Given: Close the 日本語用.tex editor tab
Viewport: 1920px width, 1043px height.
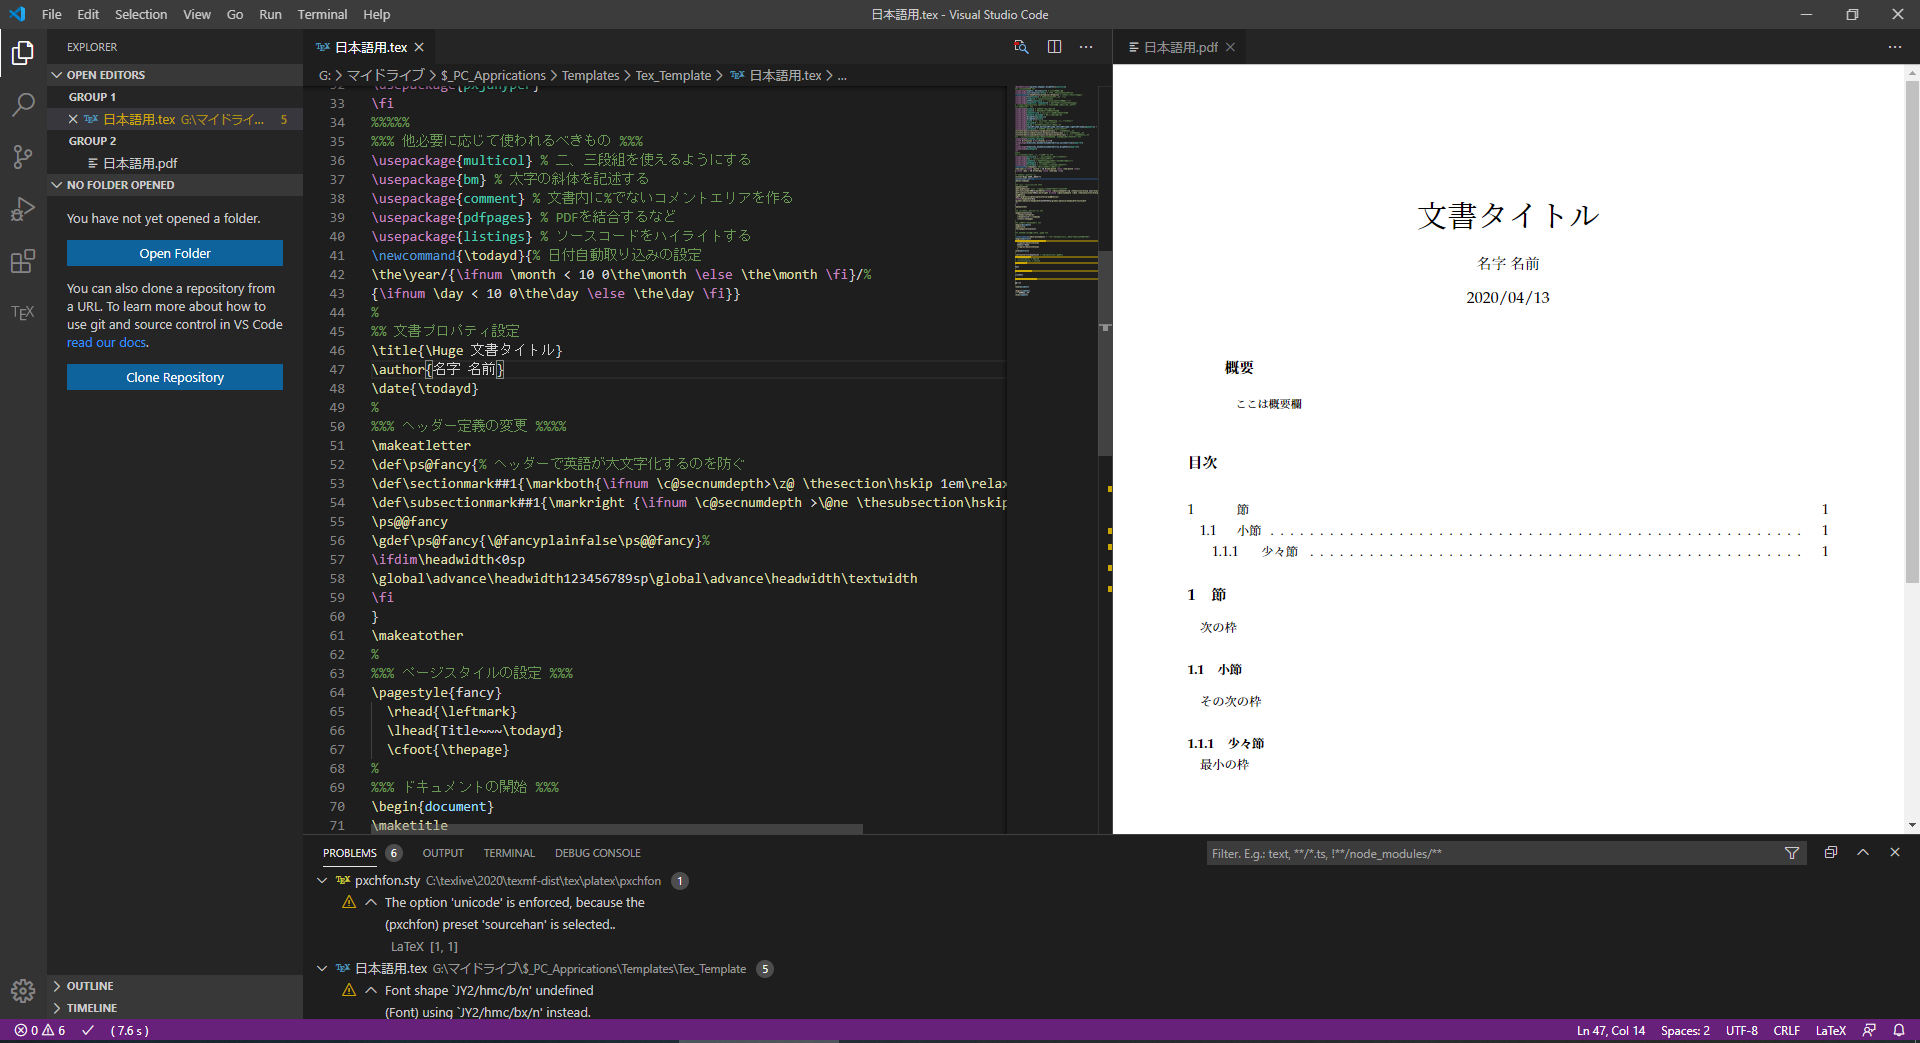Looking at the screenshot, I should [x=419, y=47].
